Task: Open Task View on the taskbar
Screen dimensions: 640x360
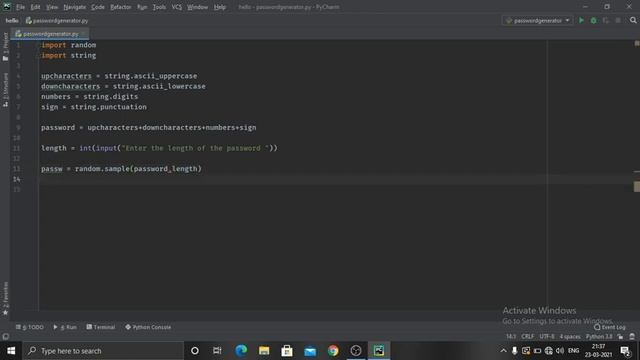Action: [x=217, y=351]
